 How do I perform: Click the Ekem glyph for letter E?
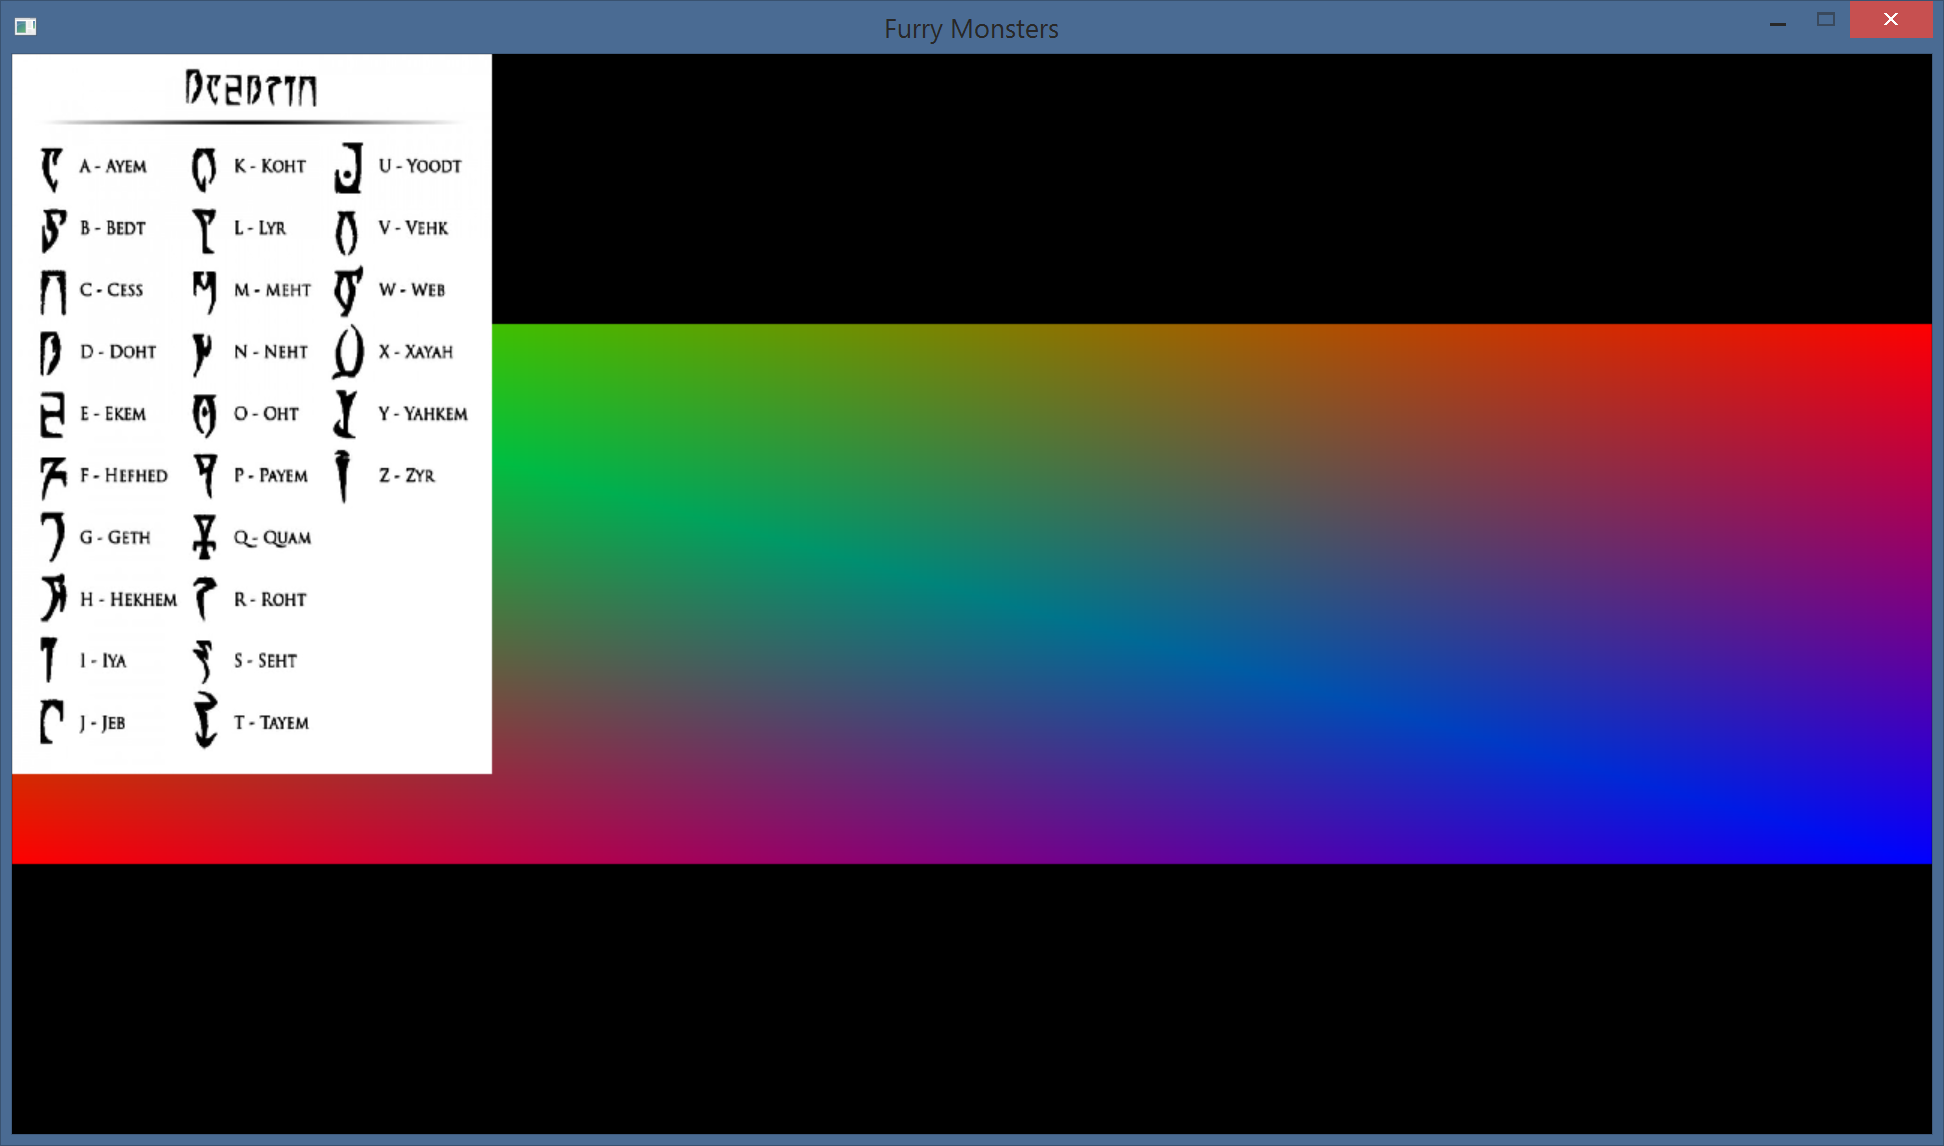[52, 414]
